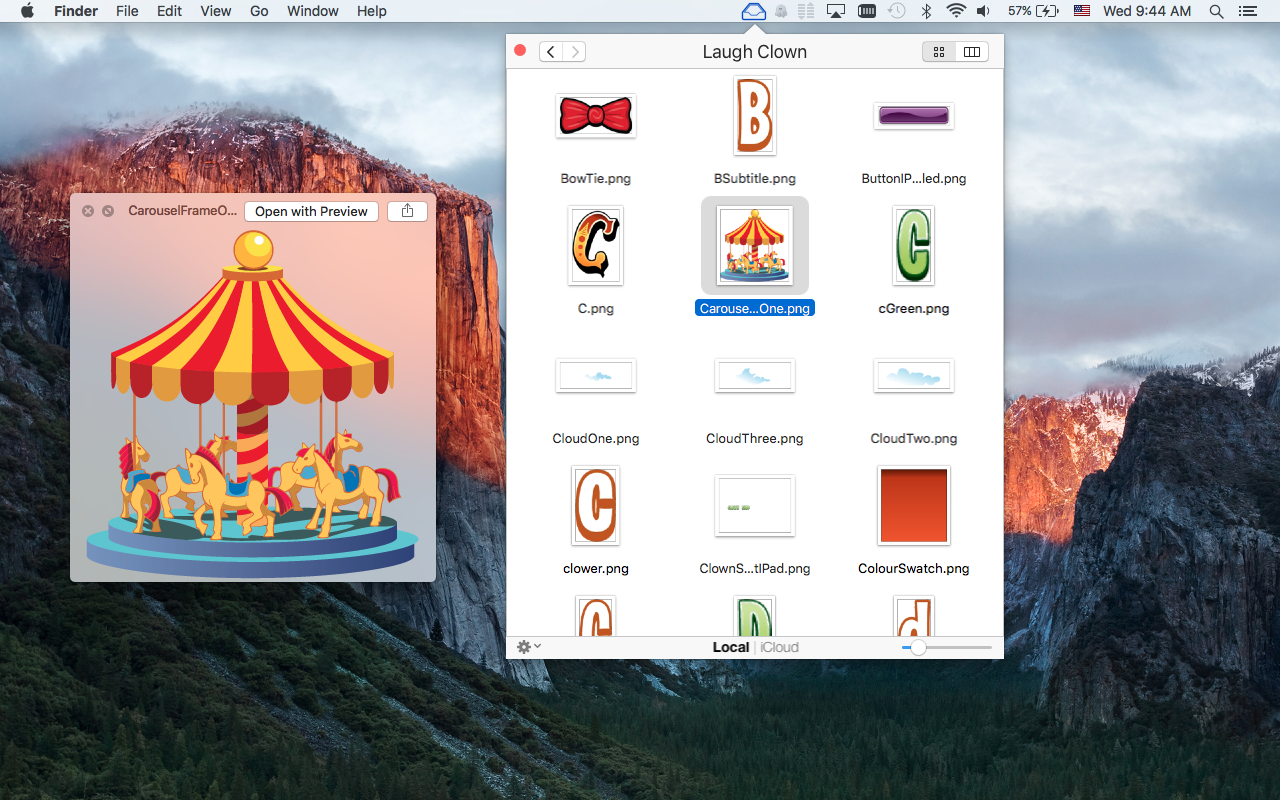The image size is (1280, 800).
Task: Click the CloudThree.png file name
Action: [x=755, y=438]
